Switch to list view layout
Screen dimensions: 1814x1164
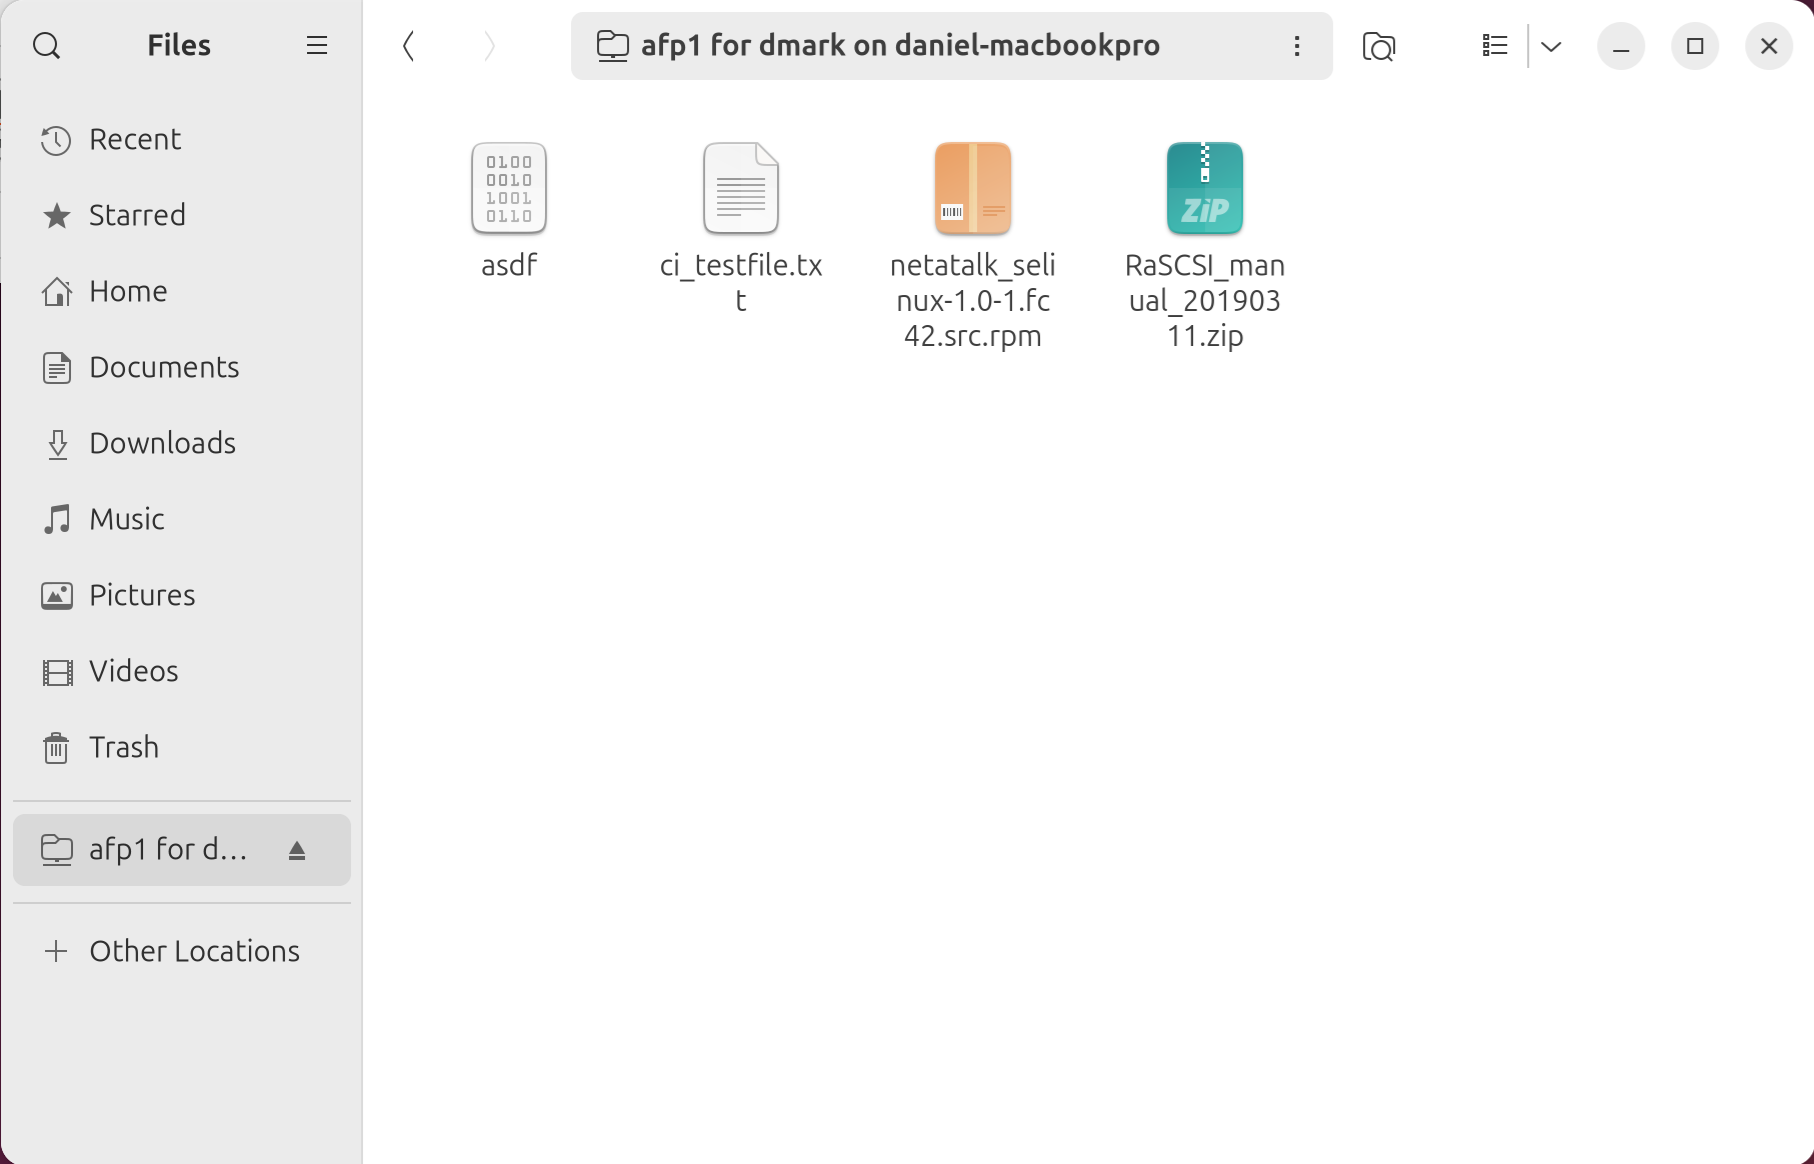pyautogui.click(x=1494, y=46)
